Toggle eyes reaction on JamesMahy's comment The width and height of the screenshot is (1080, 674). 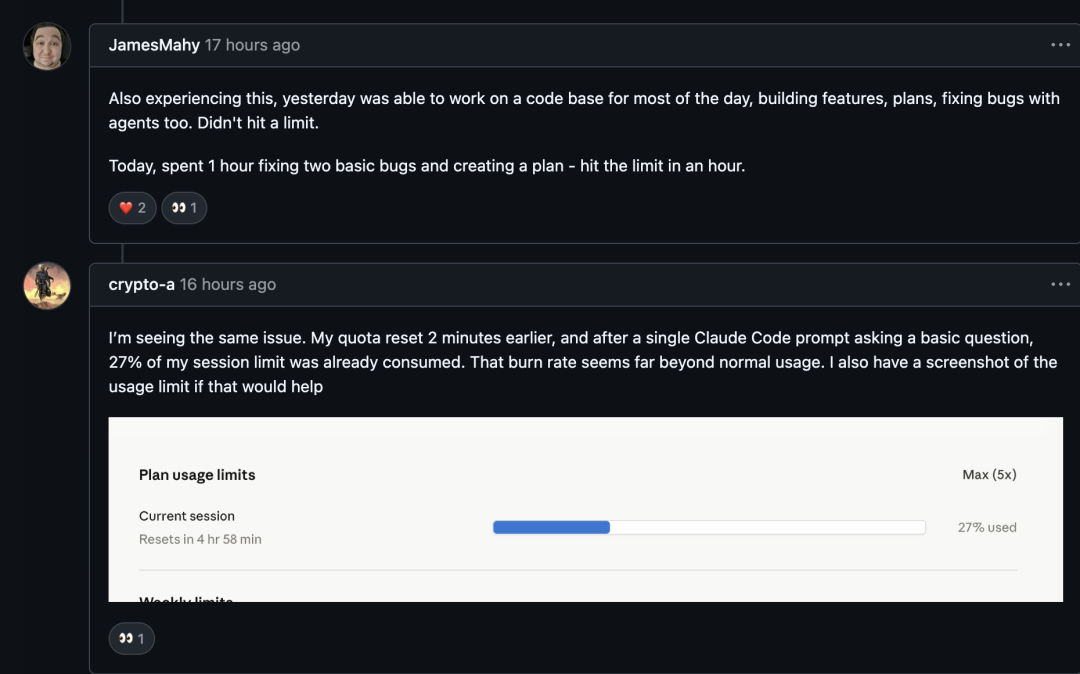point(184,208)
